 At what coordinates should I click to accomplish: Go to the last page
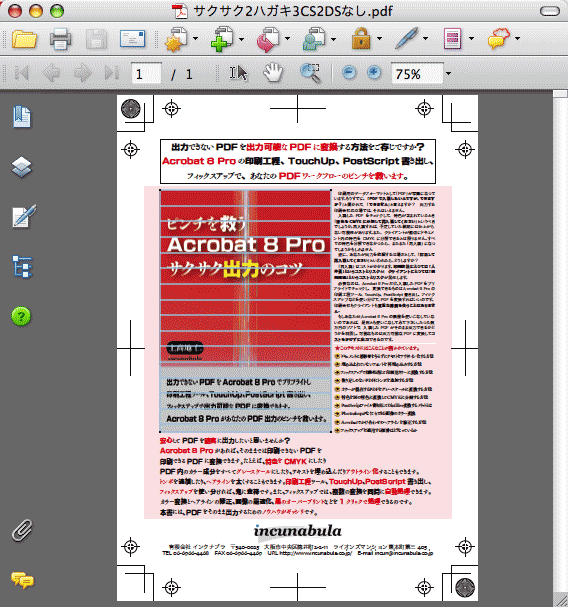click(x=112, y=73)
